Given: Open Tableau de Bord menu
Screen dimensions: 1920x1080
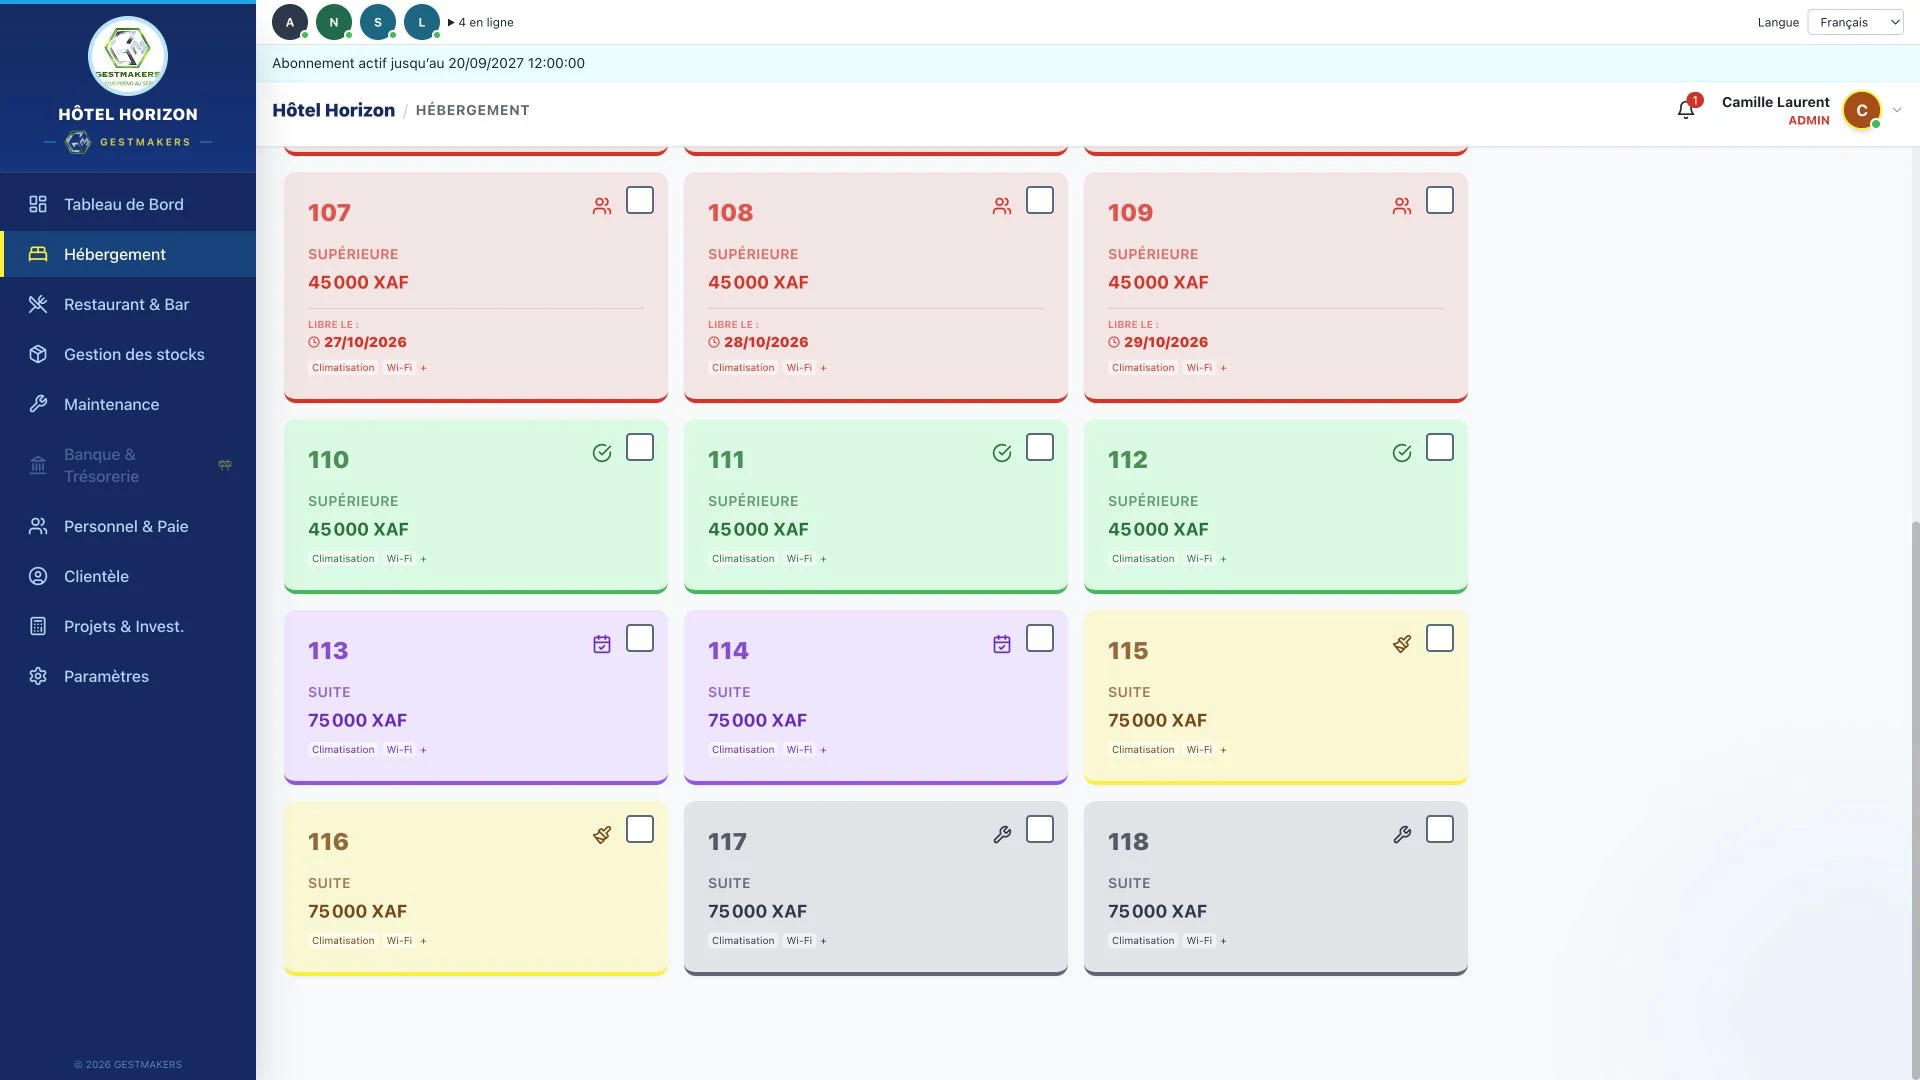Looking at the screenshot, I should tap(128, 204).
